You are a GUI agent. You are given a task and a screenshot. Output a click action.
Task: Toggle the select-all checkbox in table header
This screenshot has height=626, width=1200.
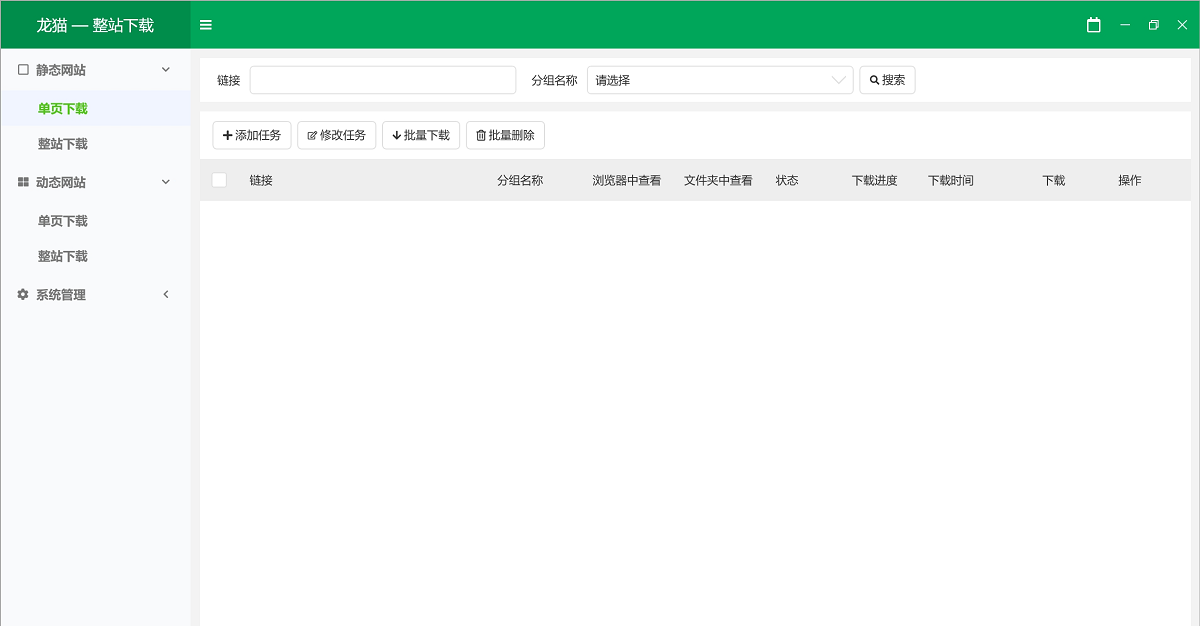219,180
